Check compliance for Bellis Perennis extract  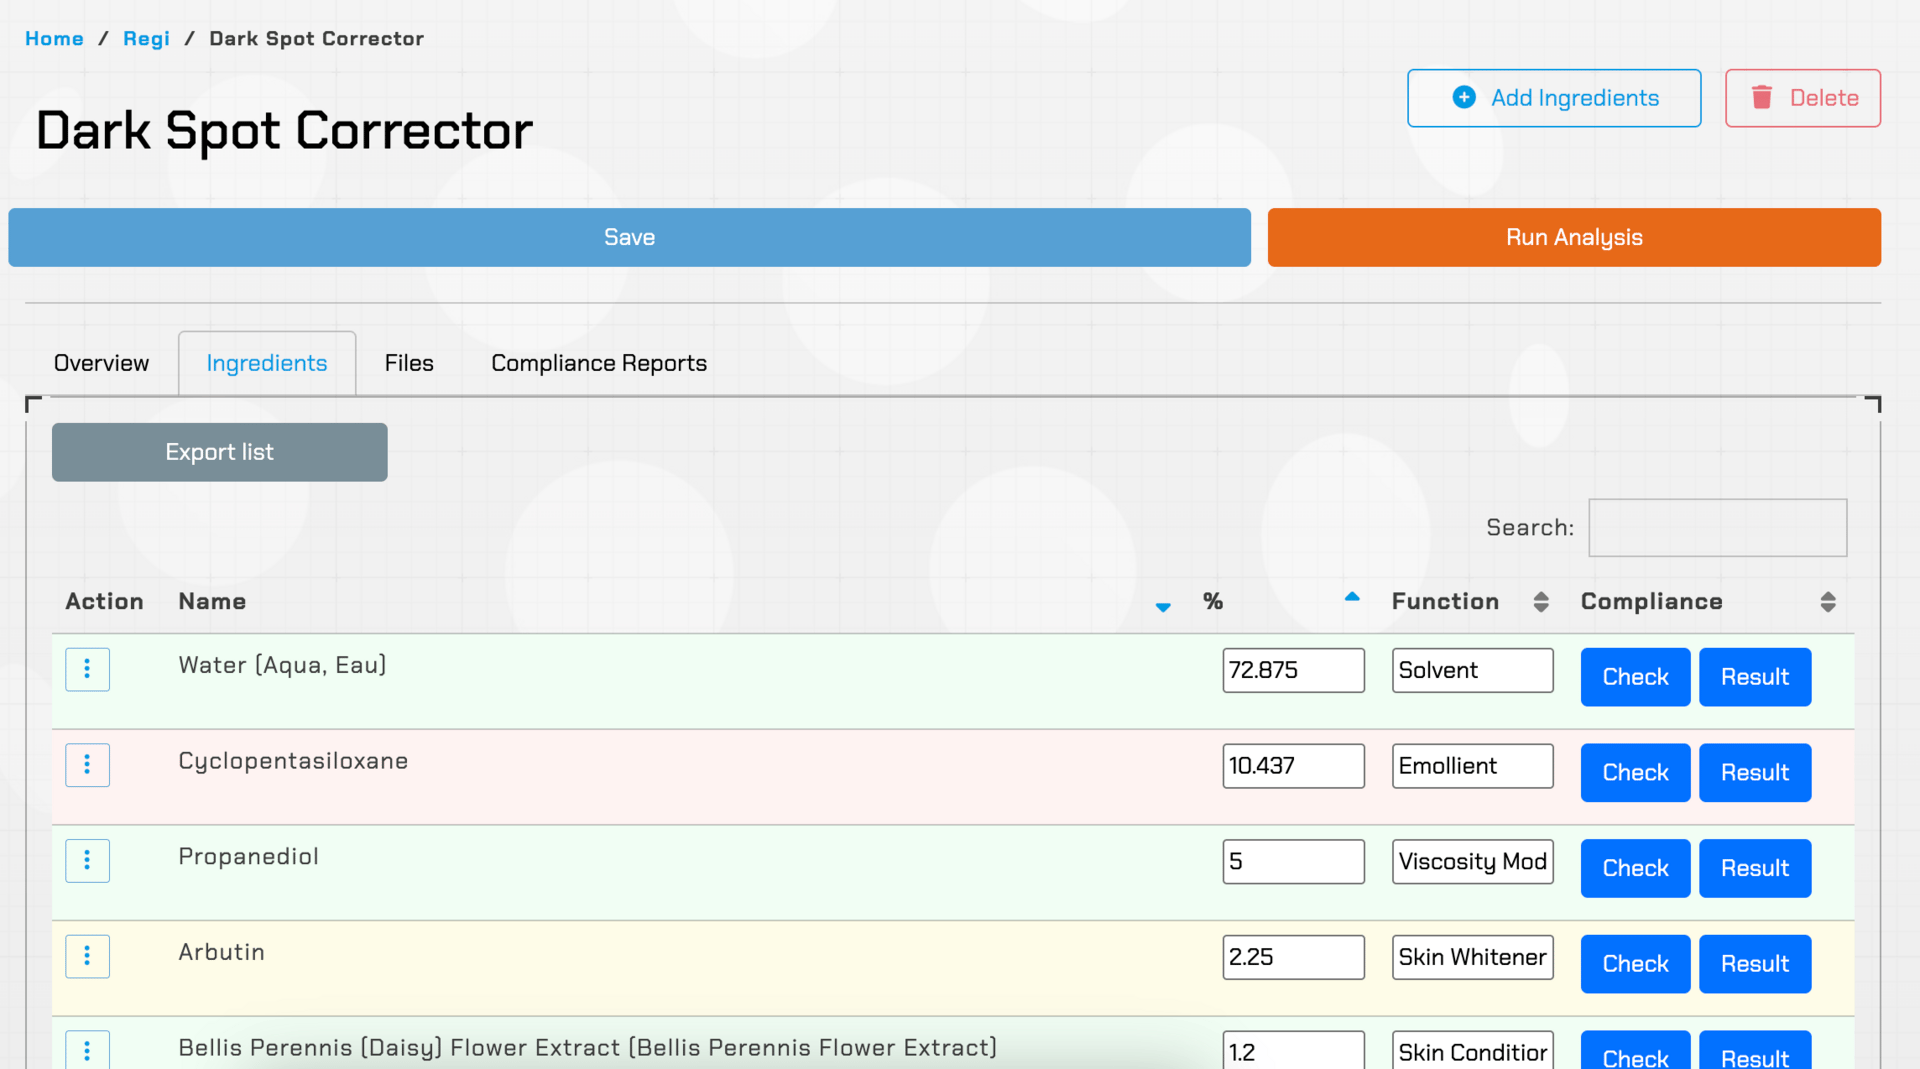coord(1635,1051)
